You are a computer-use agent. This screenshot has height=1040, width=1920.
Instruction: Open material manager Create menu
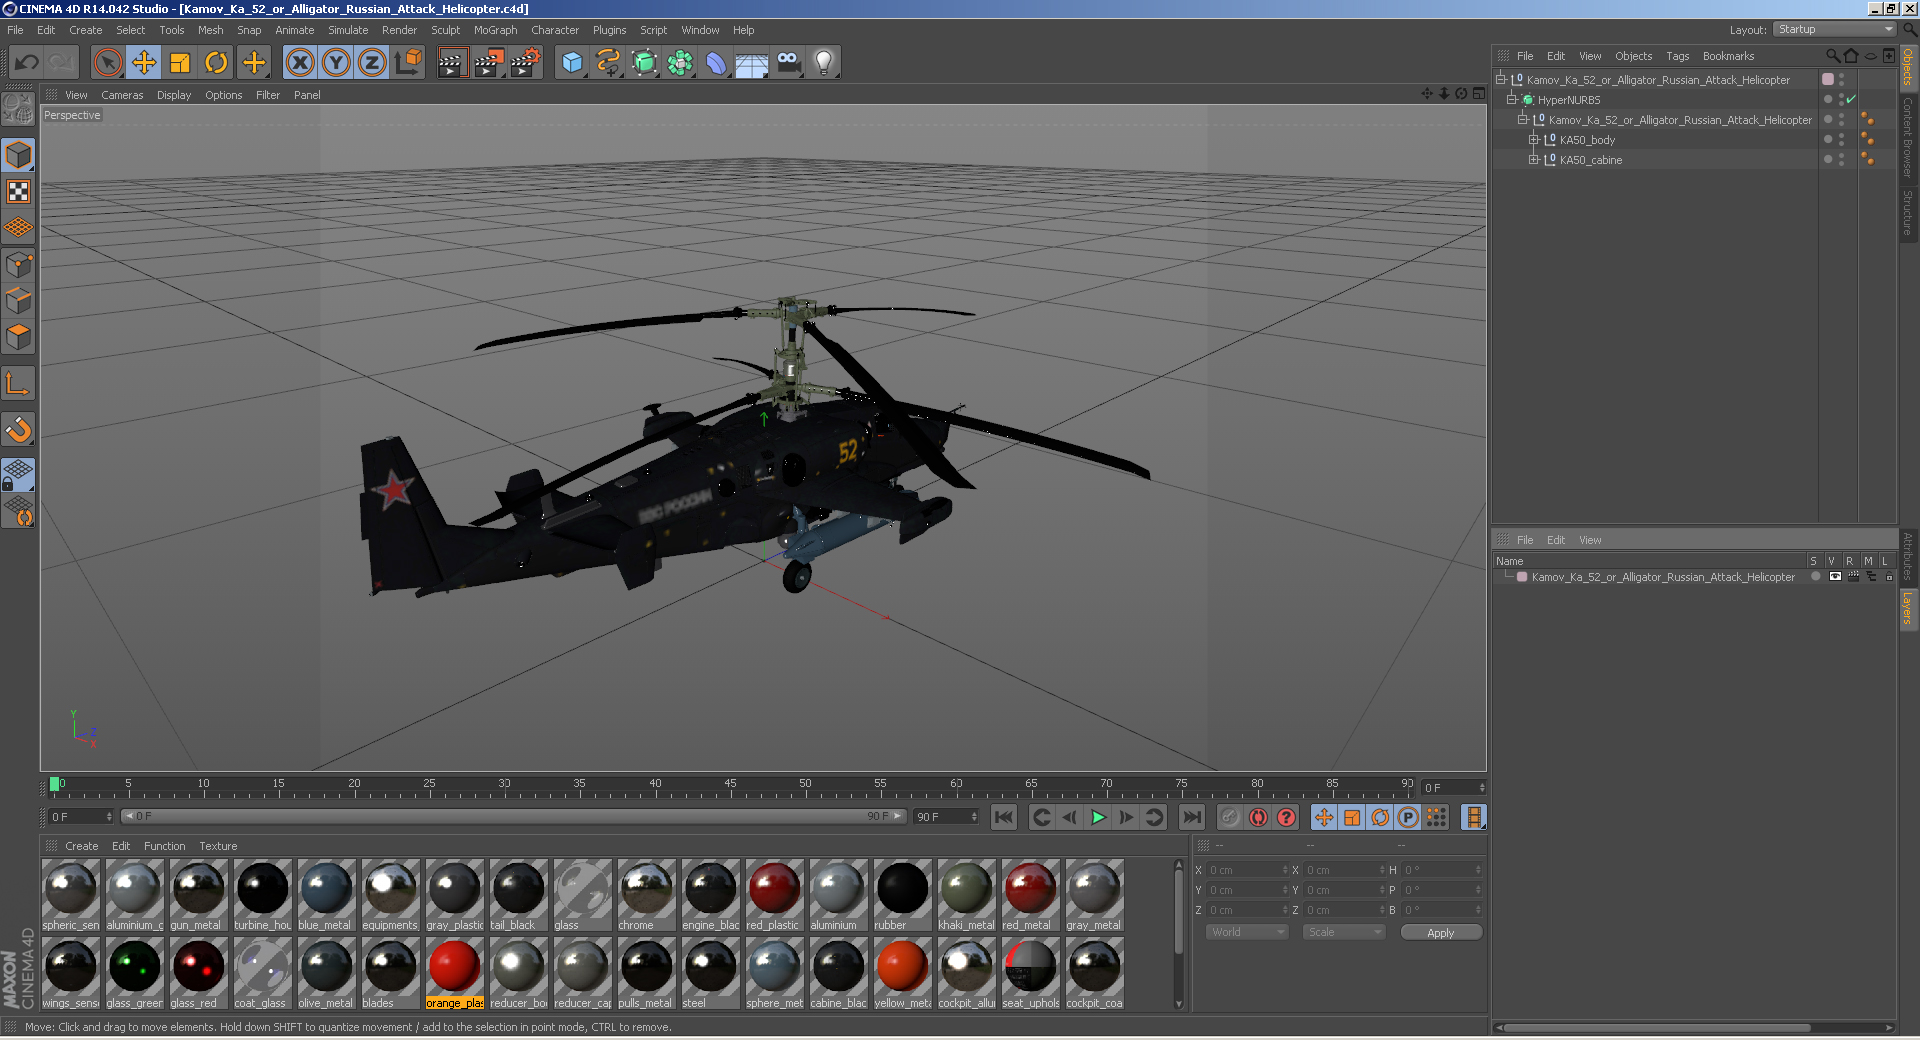coord(82,846)
